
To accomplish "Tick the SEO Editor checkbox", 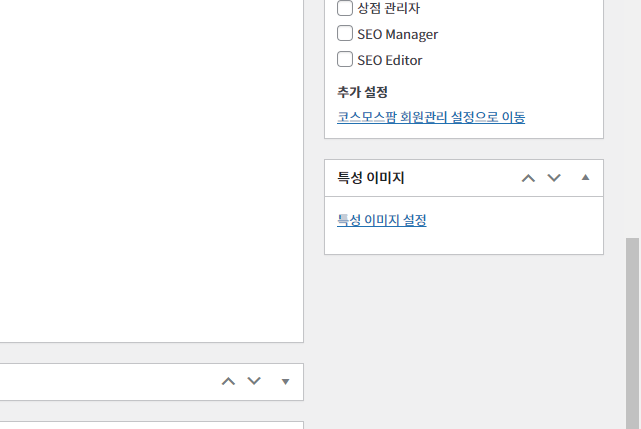I will pos(345,59).
